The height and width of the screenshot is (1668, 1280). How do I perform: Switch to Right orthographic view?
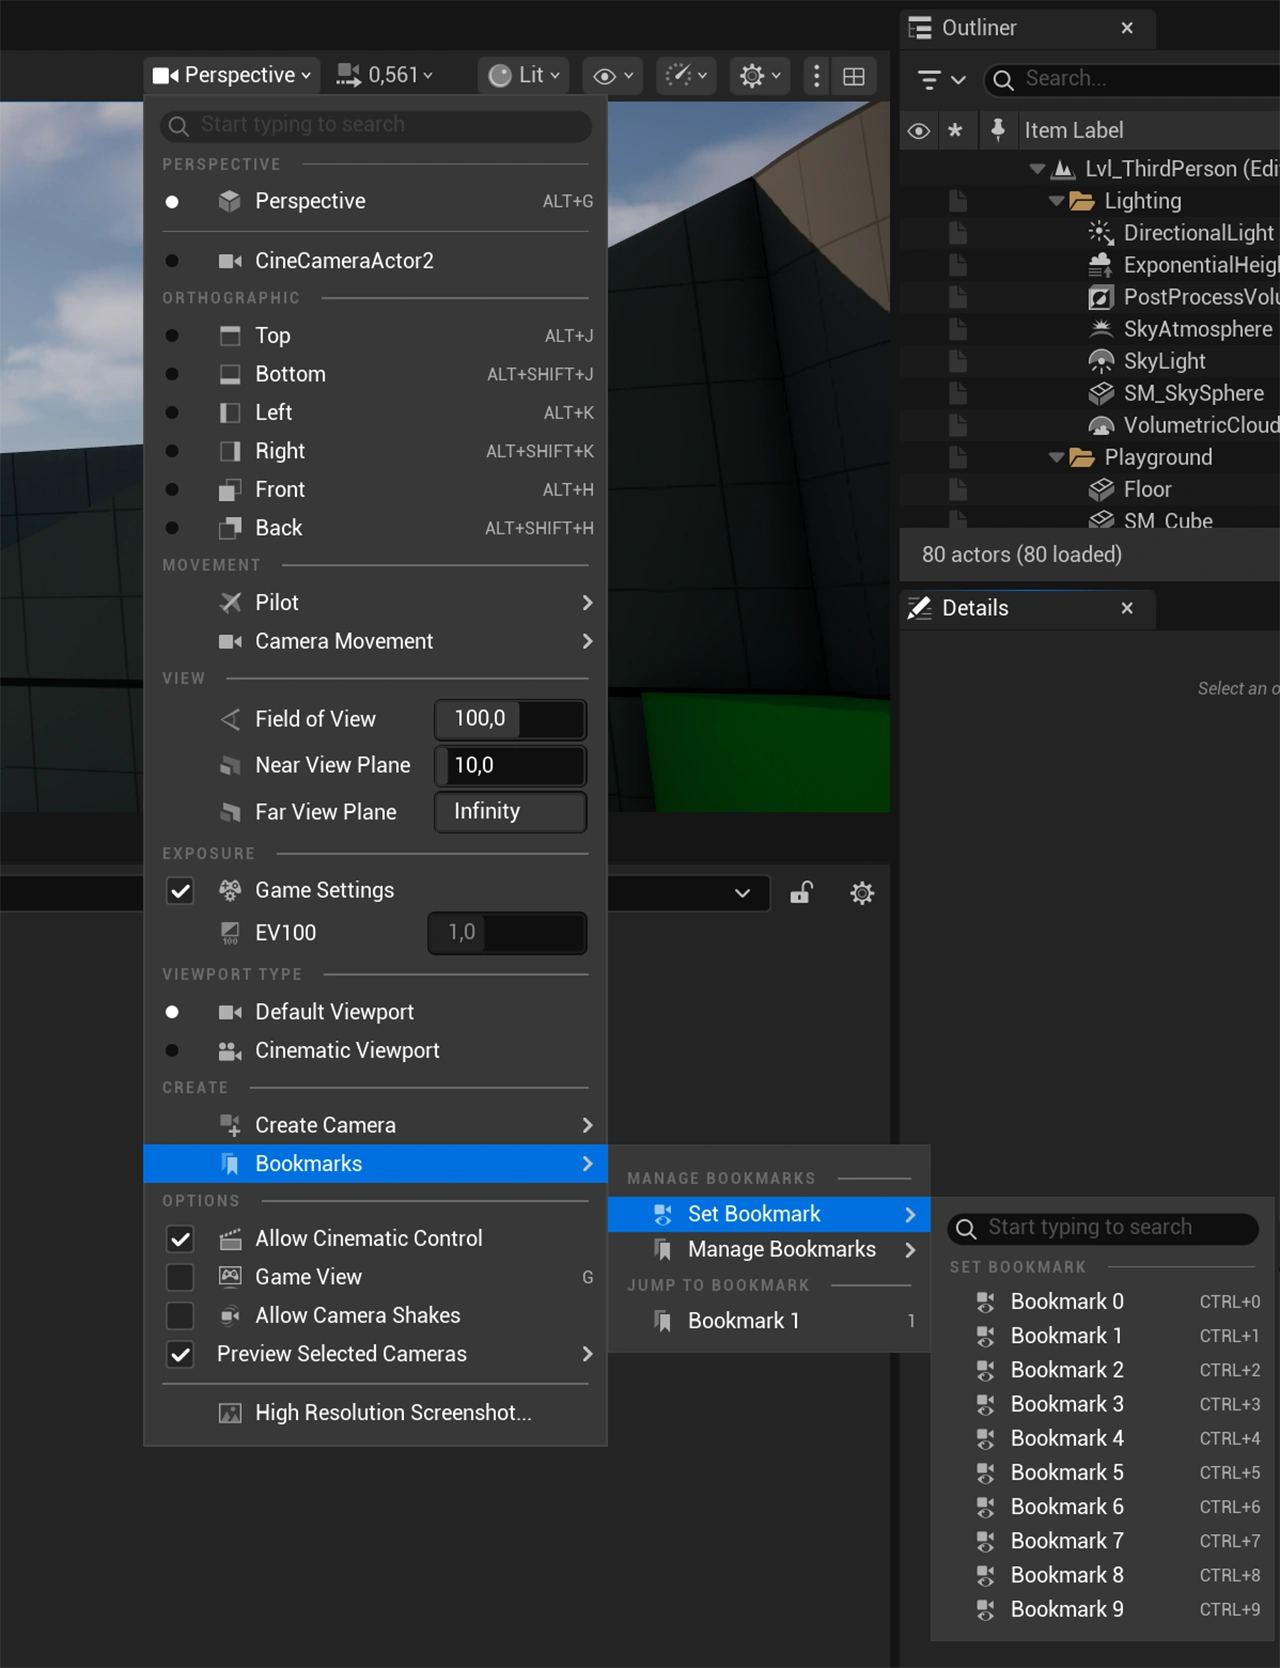tap(376, 451)
